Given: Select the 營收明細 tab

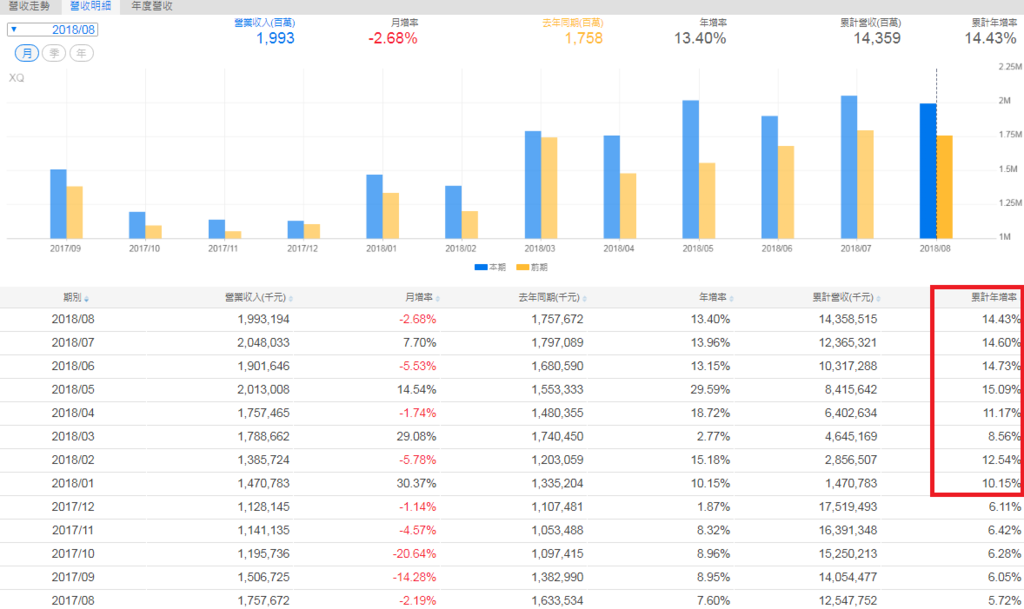Looking at the screenshot, I should [90, 6].
